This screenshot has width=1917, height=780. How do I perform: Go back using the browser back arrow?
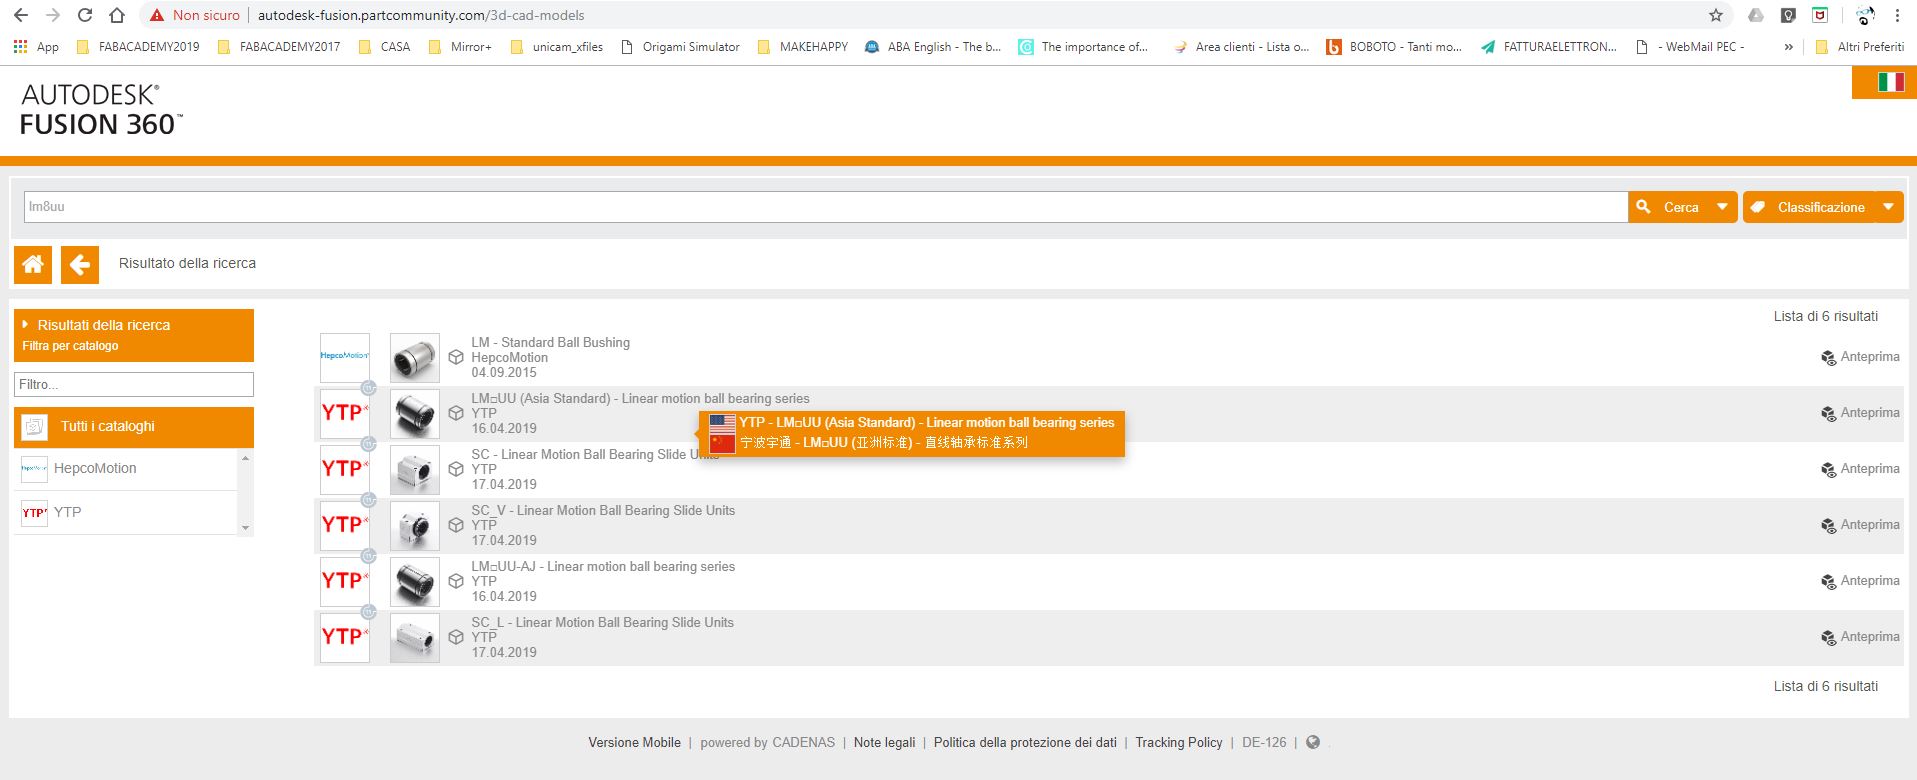[21, 15]
